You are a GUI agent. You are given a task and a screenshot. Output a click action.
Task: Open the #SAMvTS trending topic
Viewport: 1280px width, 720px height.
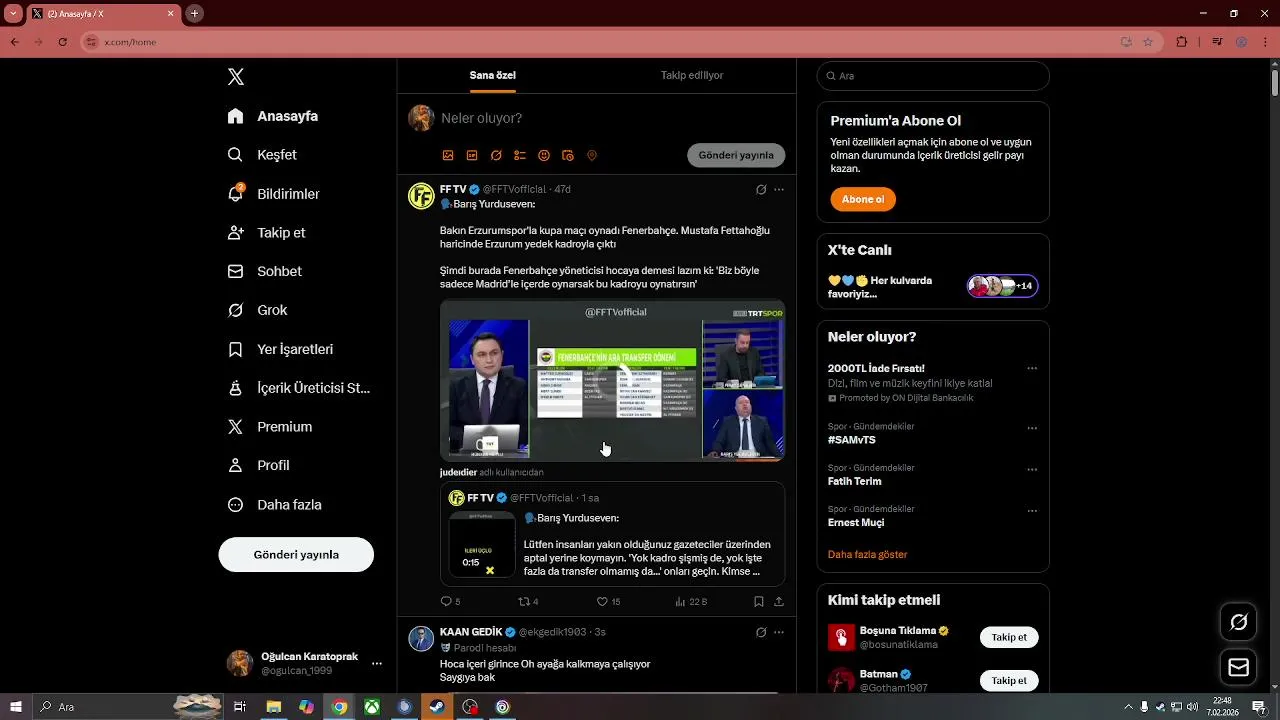coord(852,440)
